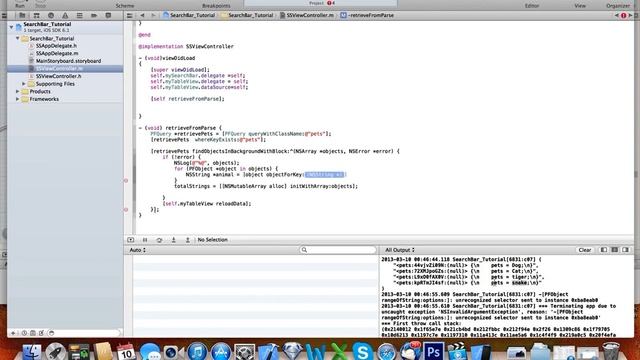Click the variables search field
640x360 pixels.
[338, 250]
